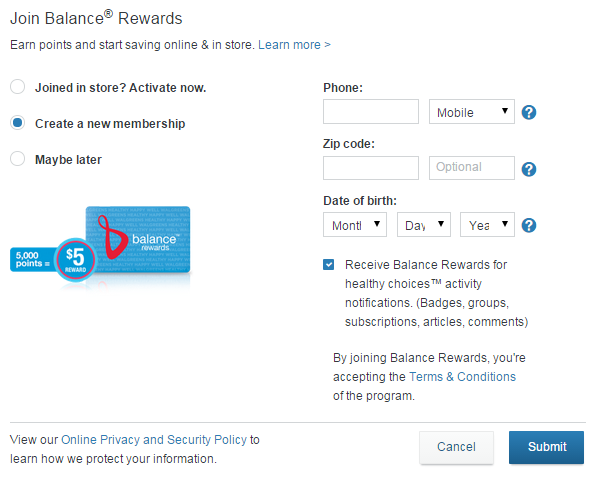Open the Learn more link
The height and width of the screenshot is (478, 599).
tap(294, 45)
